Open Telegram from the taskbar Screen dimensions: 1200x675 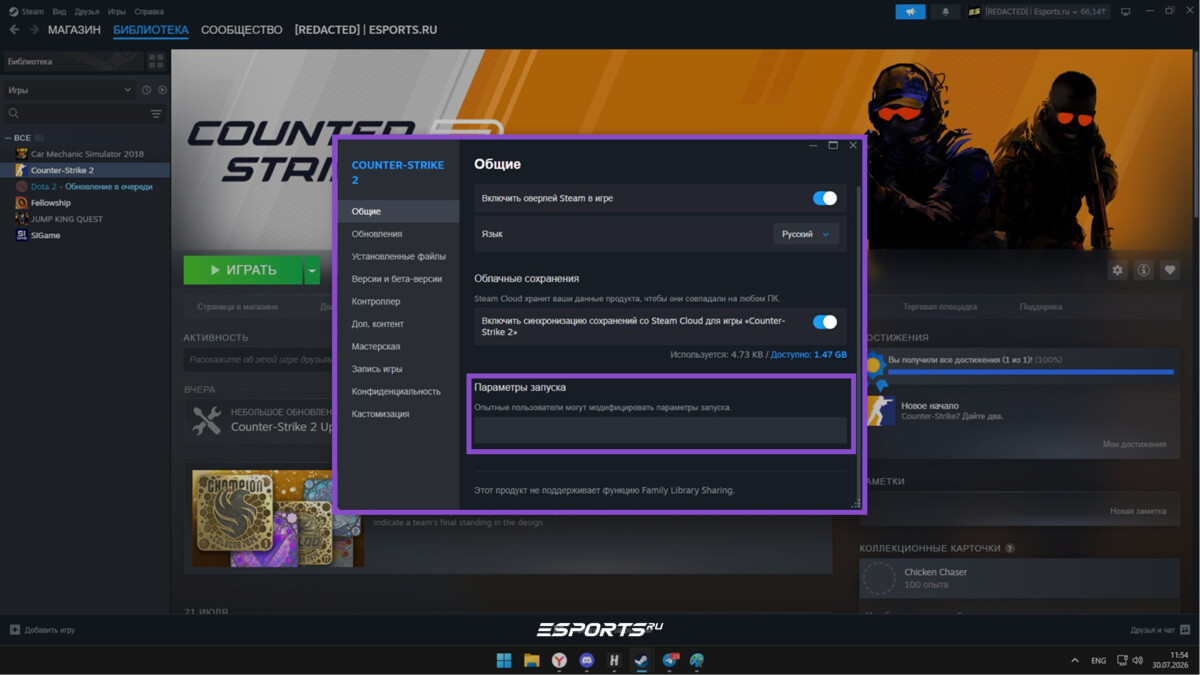pos(669,660)
